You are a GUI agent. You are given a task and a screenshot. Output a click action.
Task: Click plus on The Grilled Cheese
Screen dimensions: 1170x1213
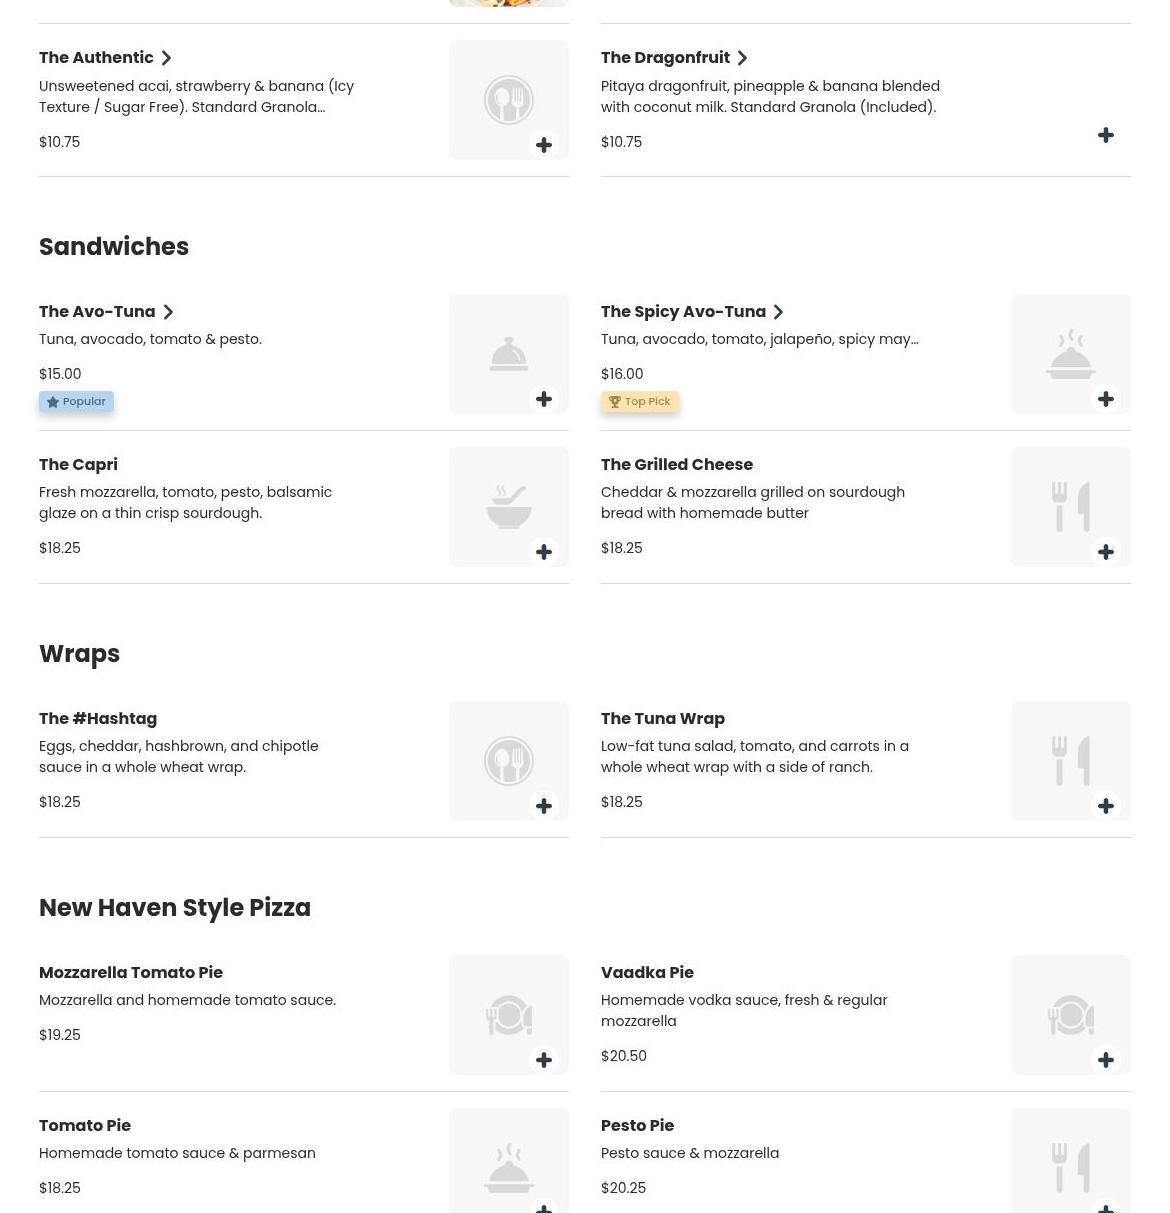[x=1106, y=552]
